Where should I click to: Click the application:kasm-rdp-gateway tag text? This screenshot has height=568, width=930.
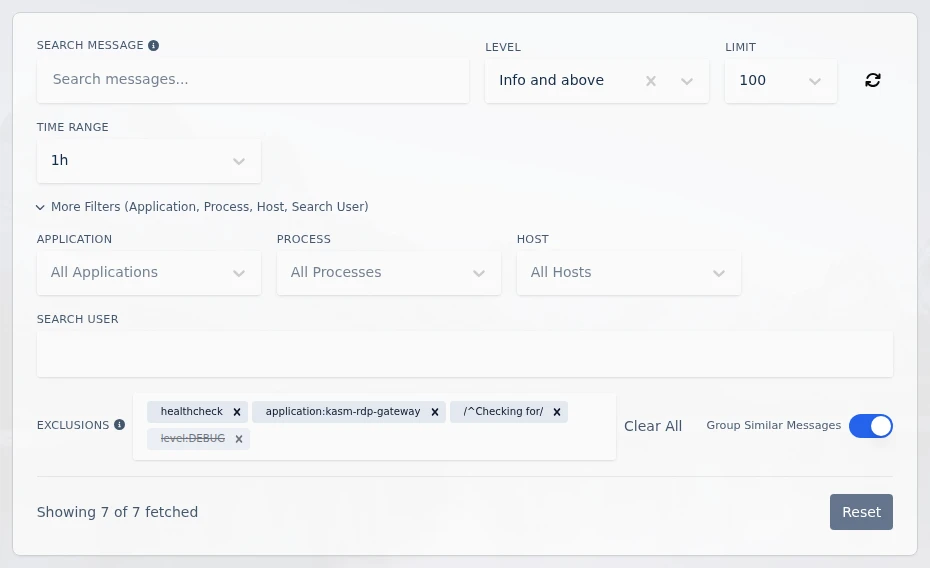pyautogui.click(x=343, y=411)
